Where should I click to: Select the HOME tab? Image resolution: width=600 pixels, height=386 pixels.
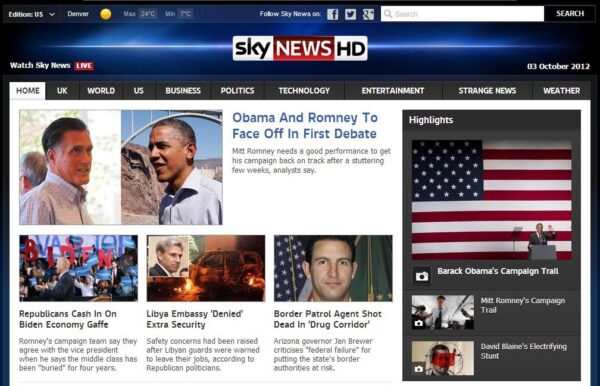(x=28, y=91)
